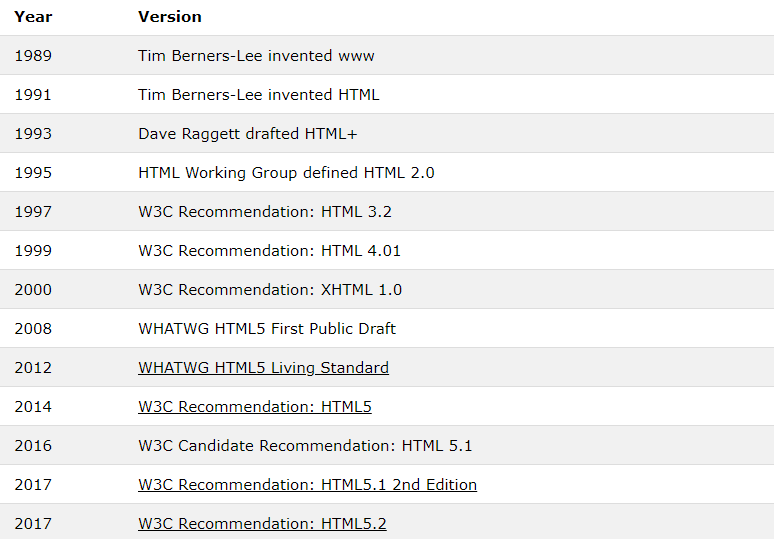Image resolution: width=774 pixels, height=539 pixels.
Task: Click 'HTML Working Group defined HTML 2.0'
Action: (x=286, y=173)
